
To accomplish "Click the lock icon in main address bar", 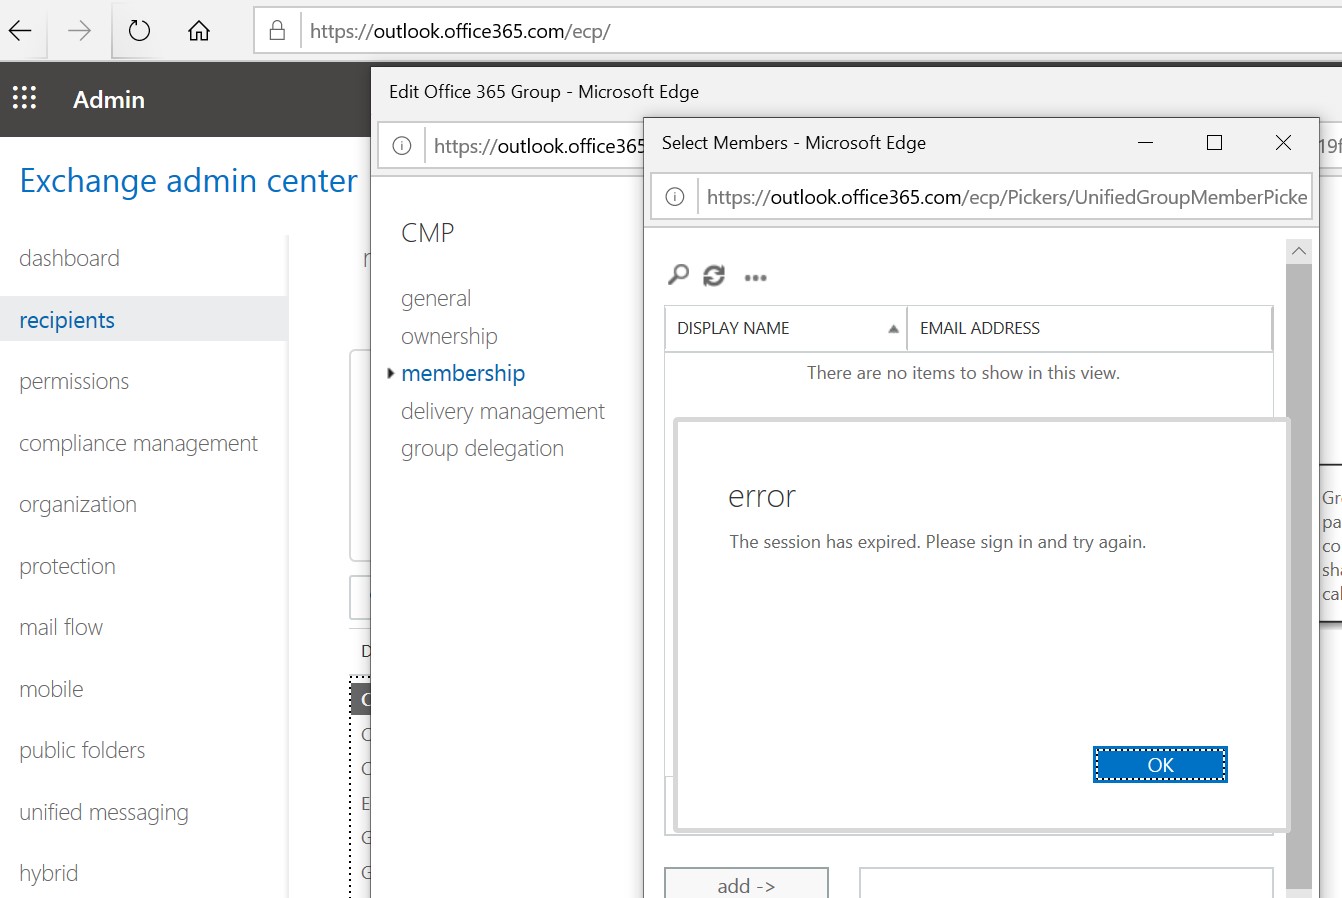I will coord(277,31).
